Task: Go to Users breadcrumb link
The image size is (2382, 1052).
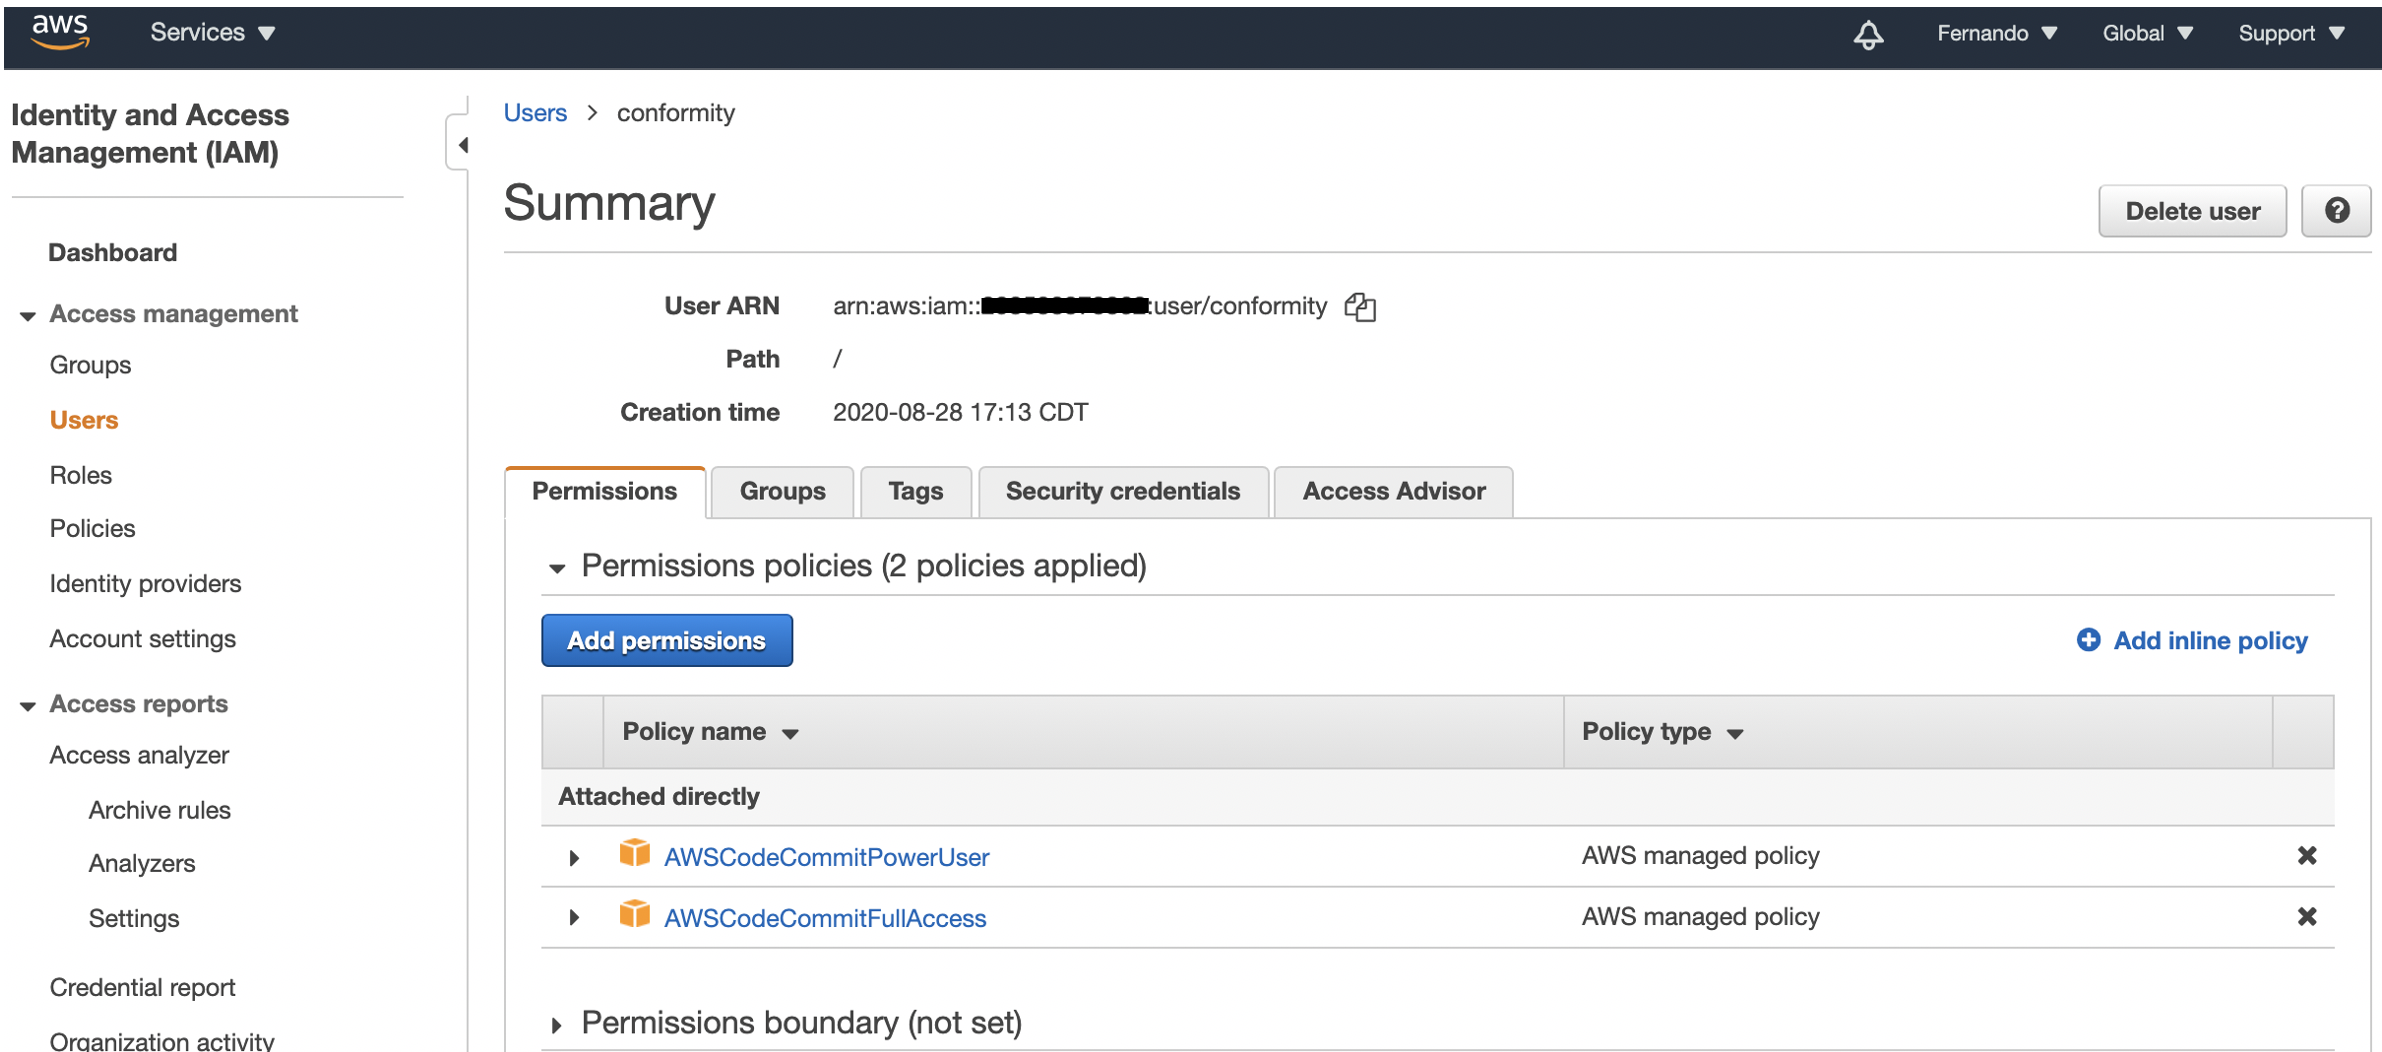Action: (535, 113)
